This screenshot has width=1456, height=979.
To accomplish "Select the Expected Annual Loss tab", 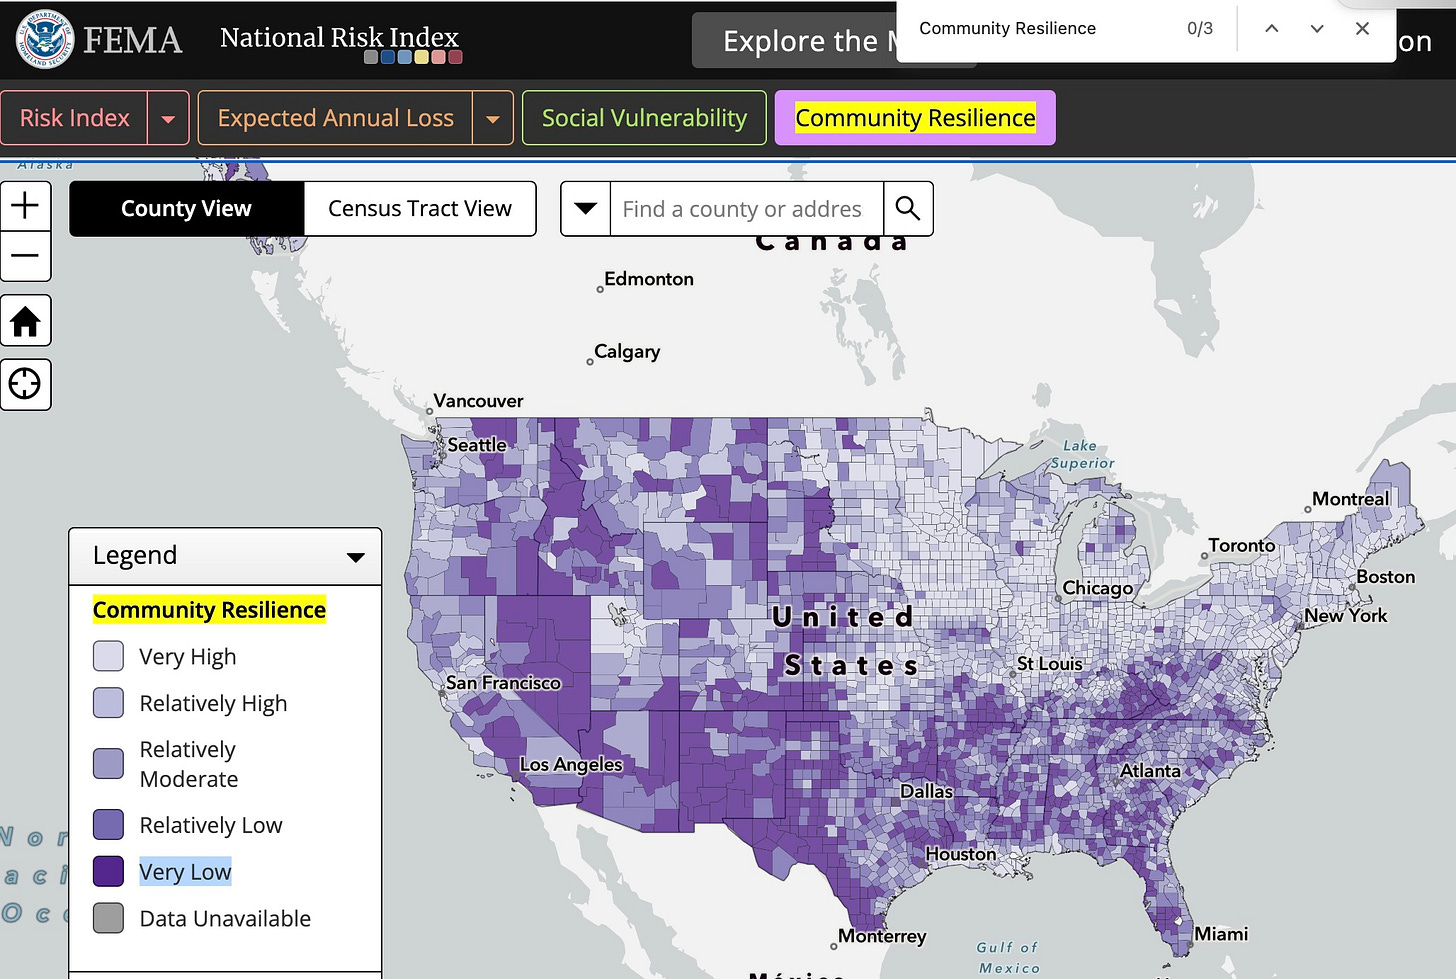I will pyautogui.click(x=335, y=118).
